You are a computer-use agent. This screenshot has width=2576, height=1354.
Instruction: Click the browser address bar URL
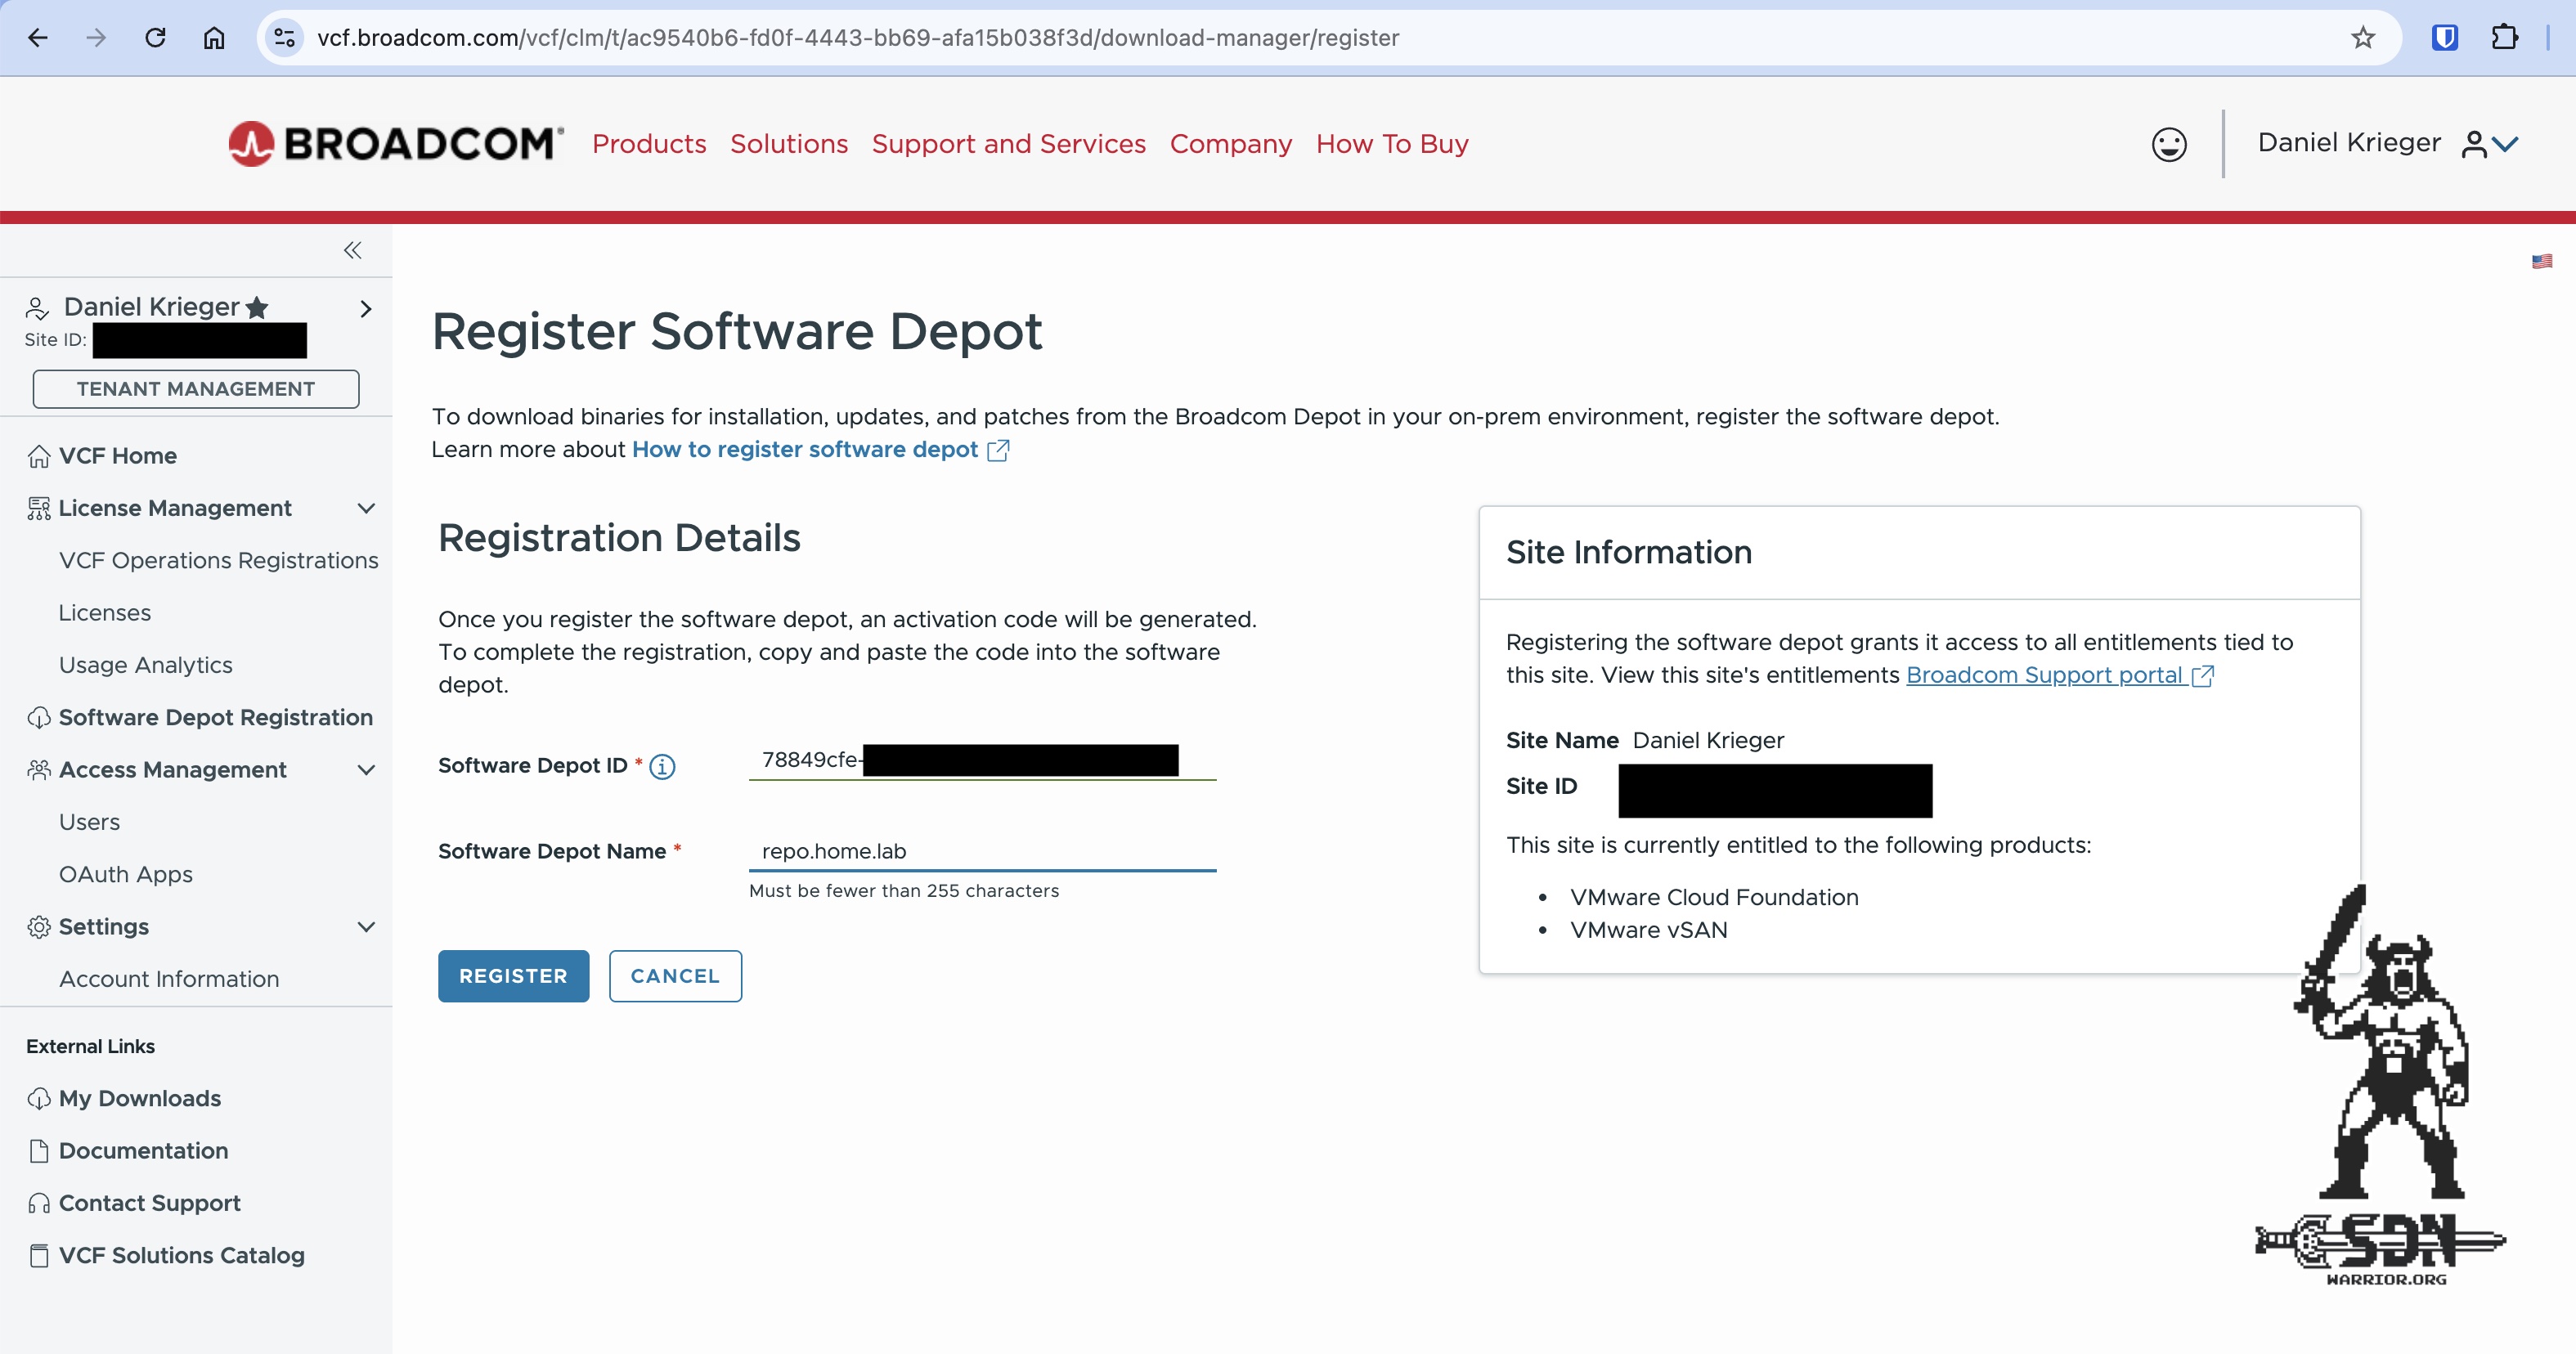point(858,38)
